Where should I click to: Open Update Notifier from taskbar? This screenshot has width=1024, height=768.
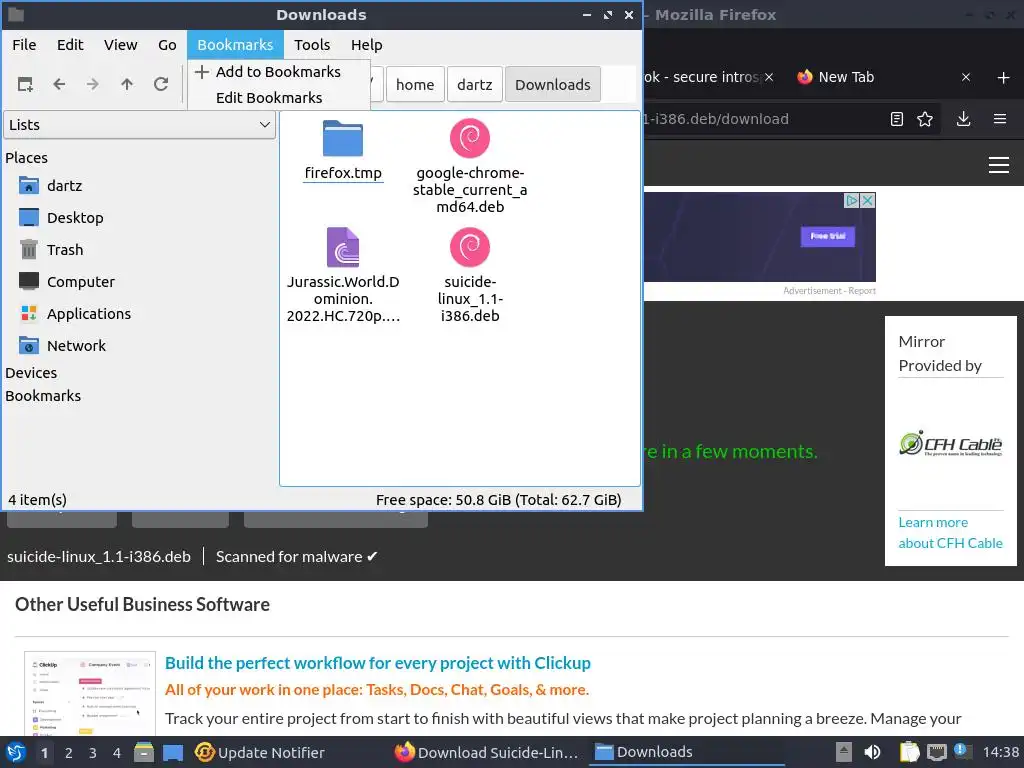(259, 752)
